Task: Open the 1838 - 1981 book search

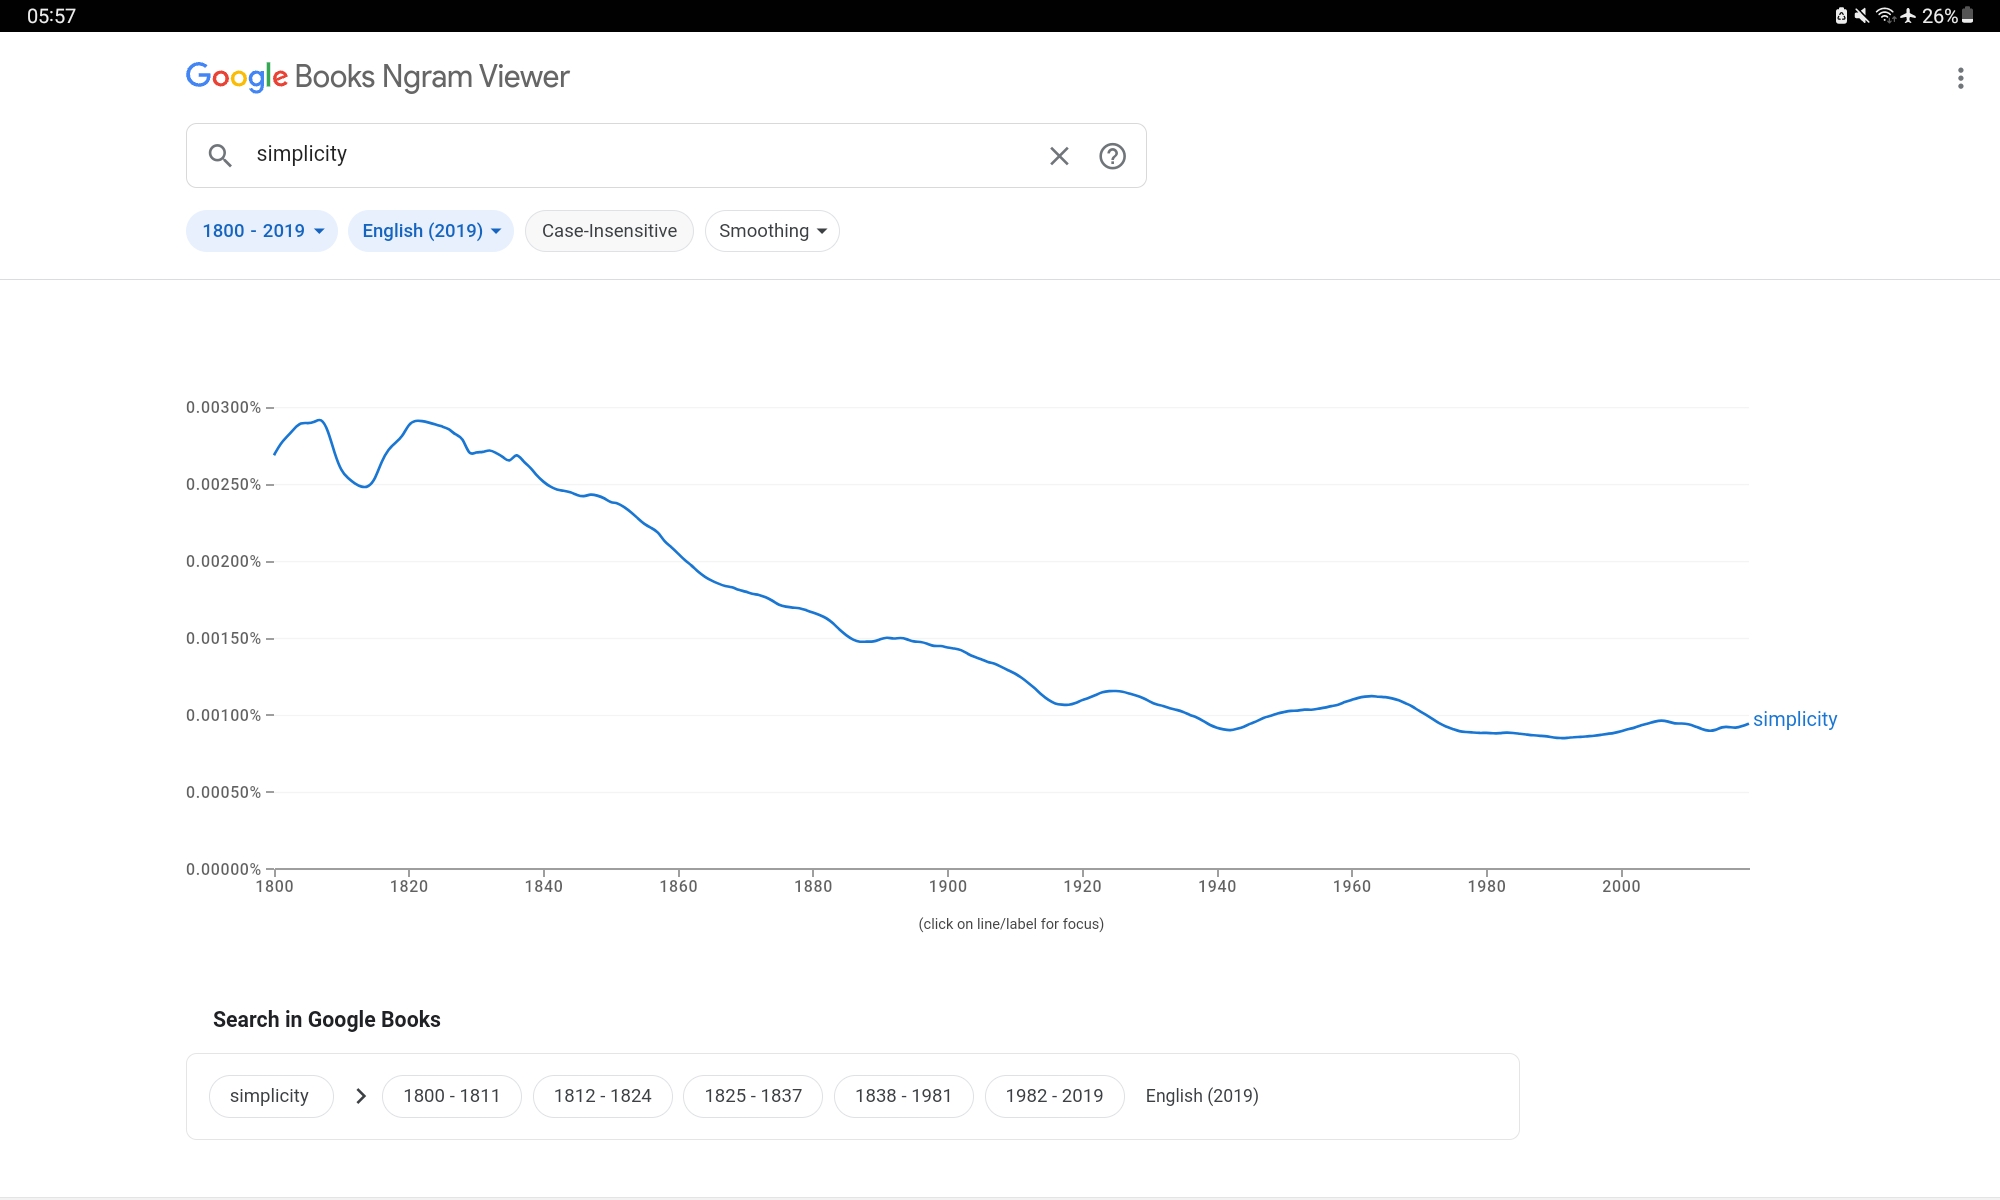Action: (903, 1096)
